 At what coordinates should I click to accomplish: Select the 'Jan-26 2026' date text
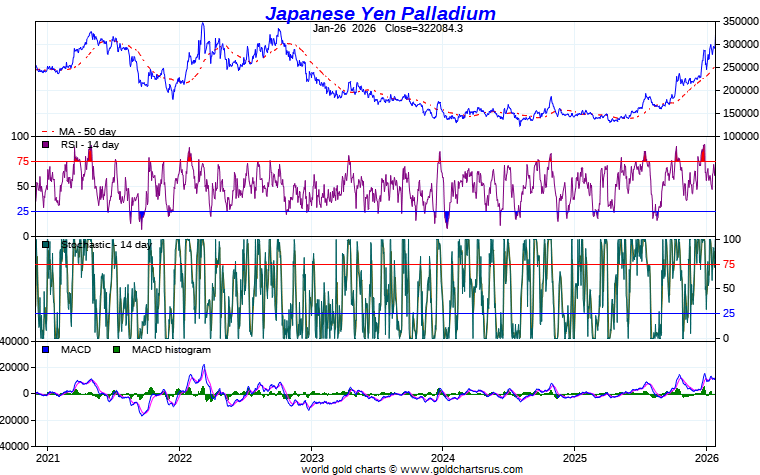[344, 28]
